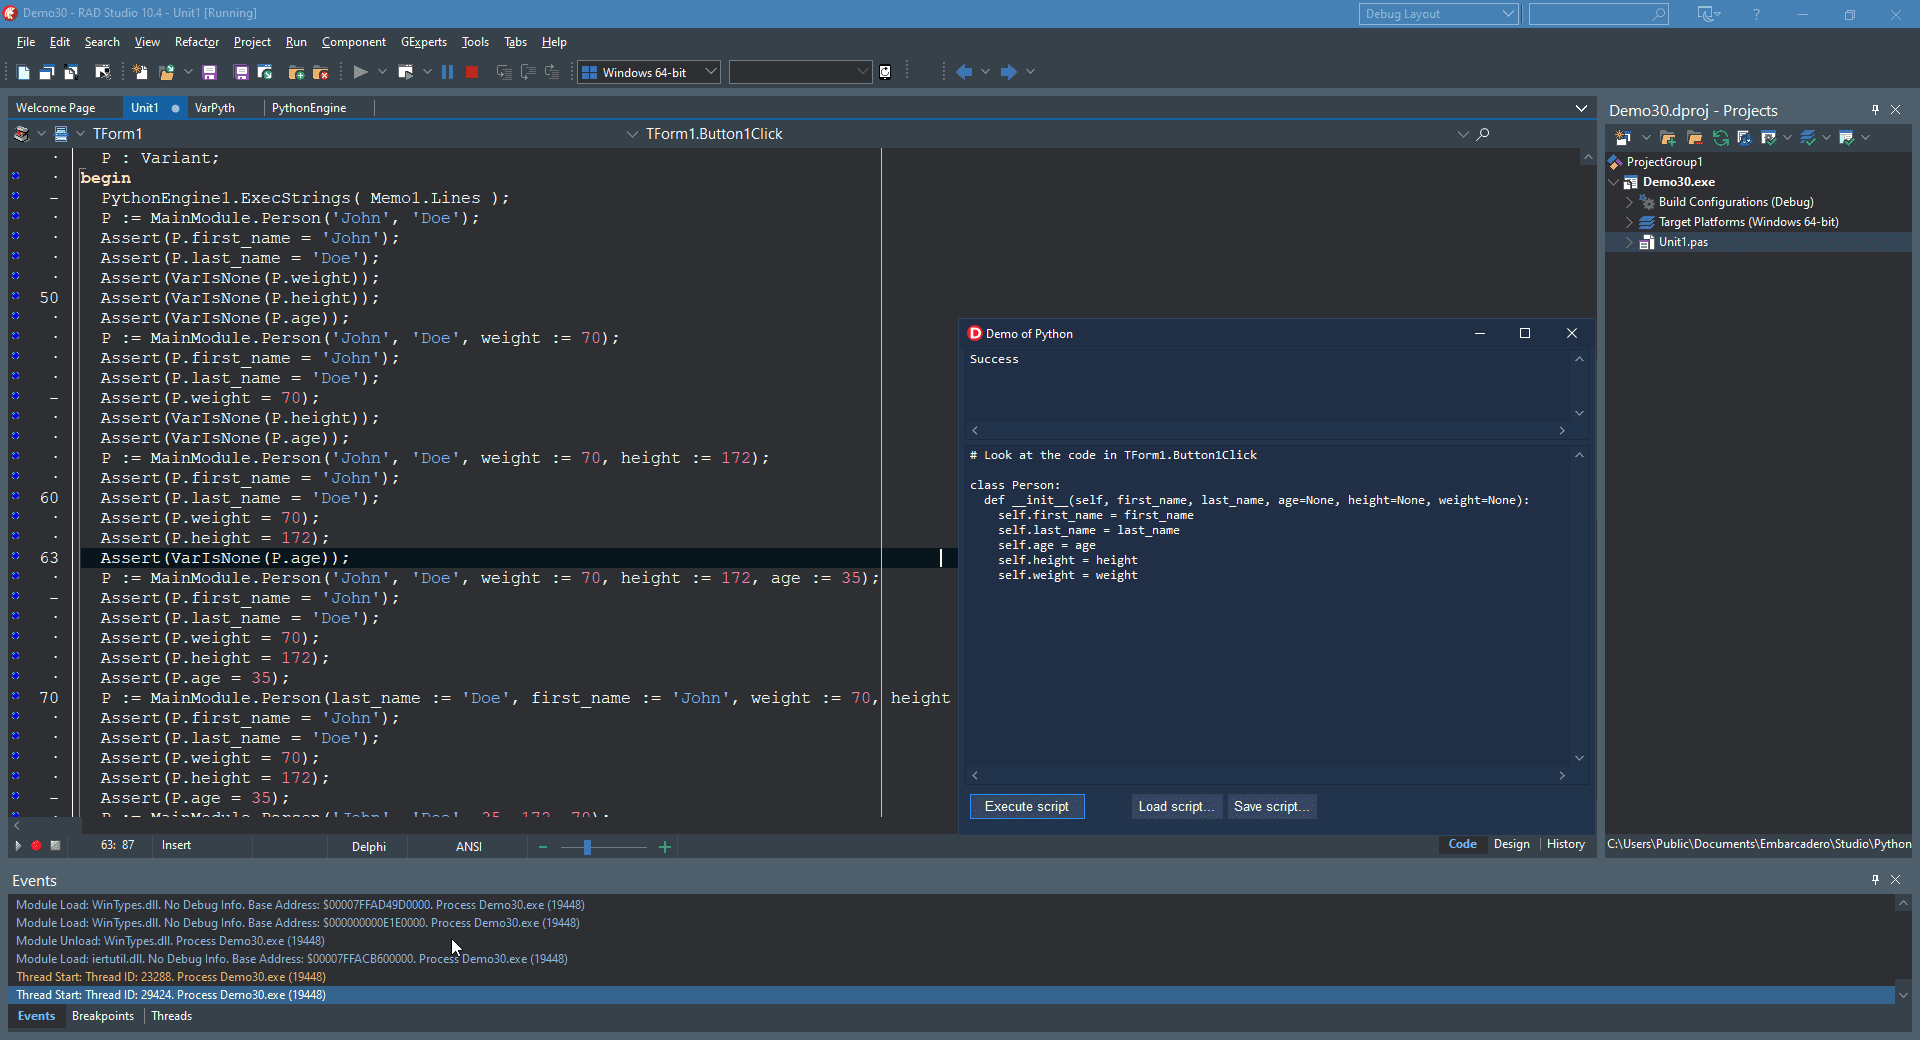Toggle breakpoint on line 63 gutter
Viewport: 1920px width, 1040px height.
(x=16, y=556)
